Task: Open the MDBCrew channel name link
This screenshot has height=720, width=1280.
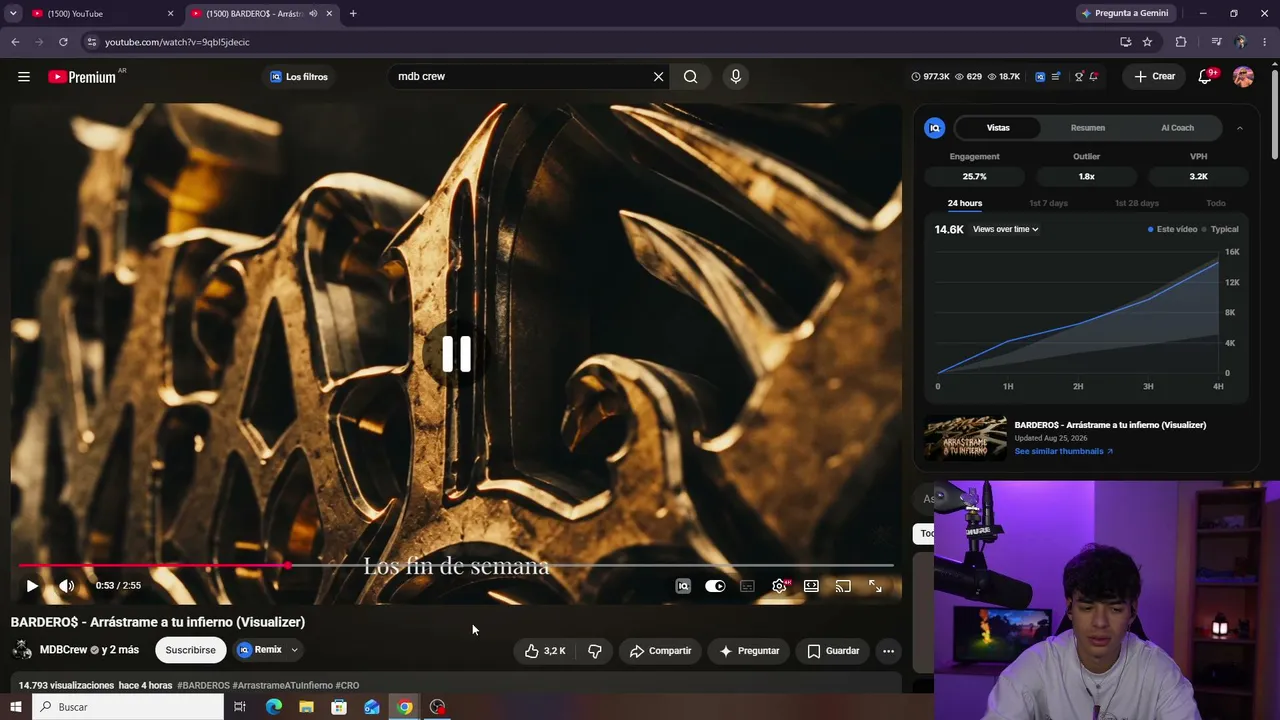Action: 63,650
